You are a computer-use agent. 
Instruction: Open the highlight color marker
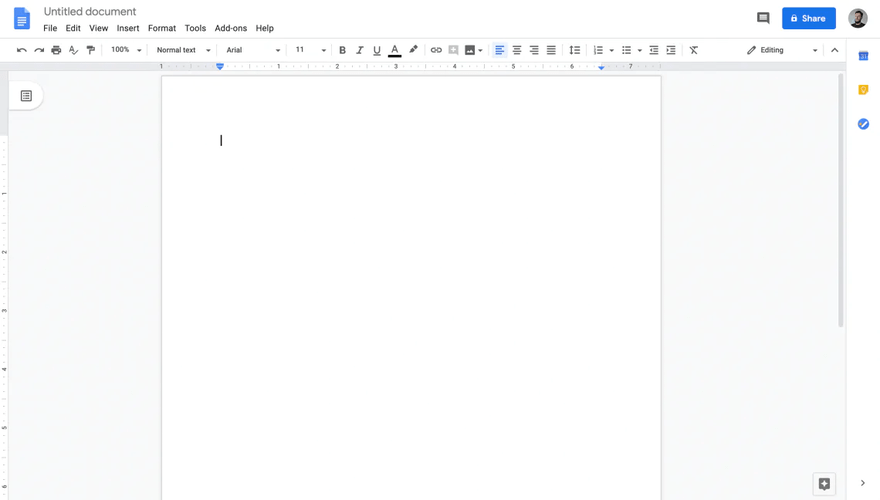[x=413, y=49]
